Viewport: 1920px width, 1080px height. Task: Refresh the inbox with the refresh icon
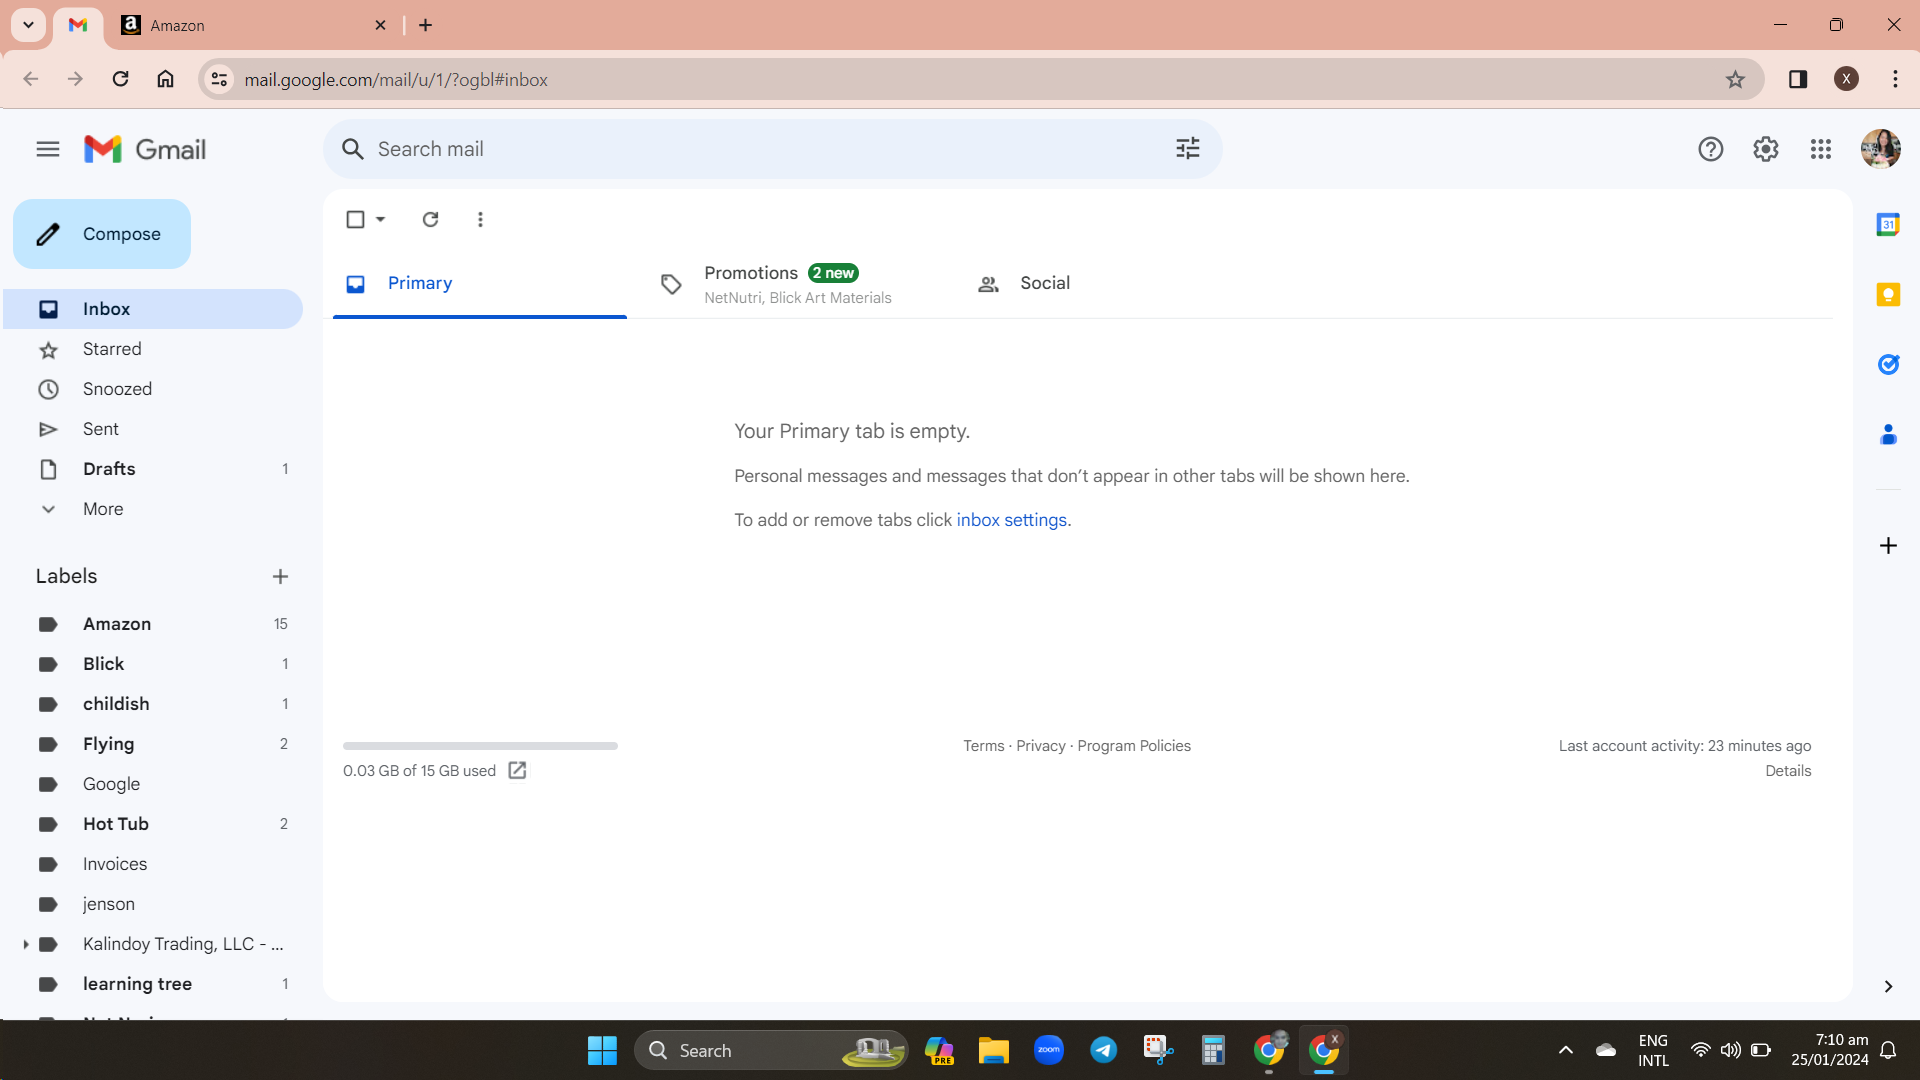[x=430, y=219]
